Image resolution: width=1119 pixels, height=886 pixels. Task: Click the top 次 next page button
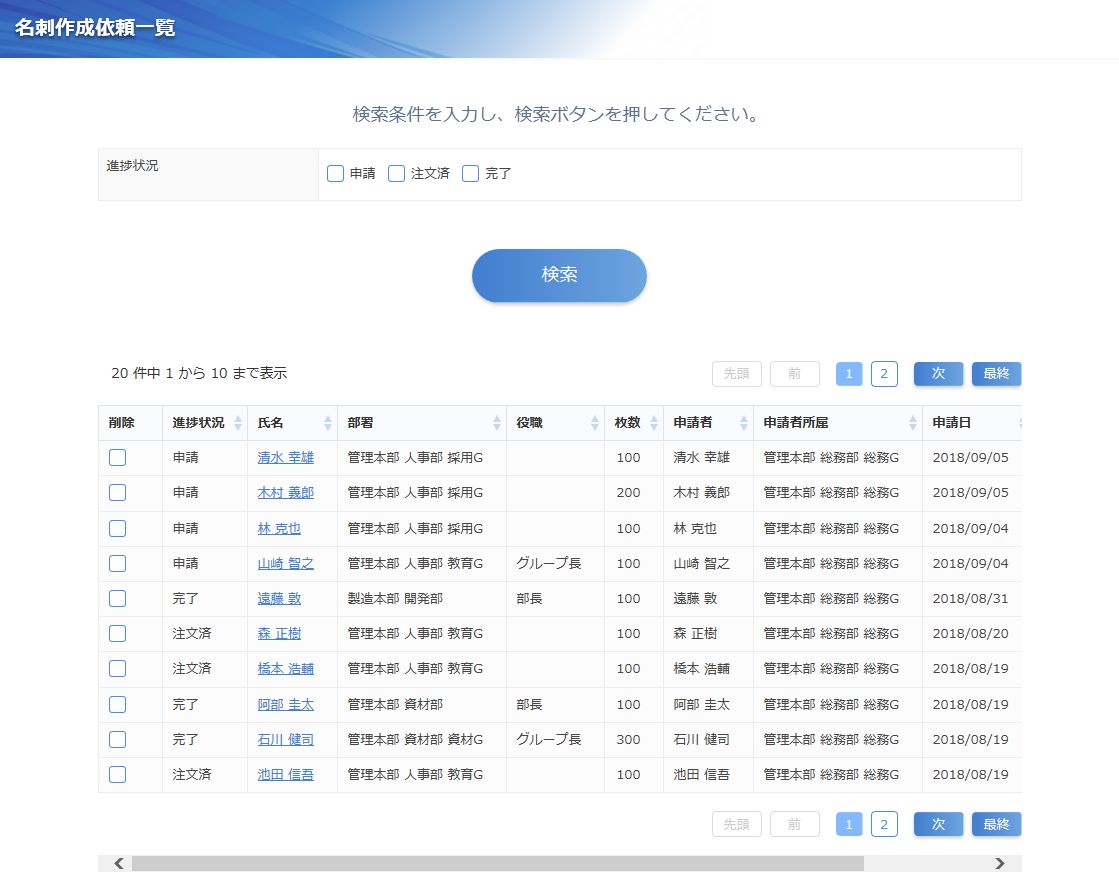[x=938, y=374]
